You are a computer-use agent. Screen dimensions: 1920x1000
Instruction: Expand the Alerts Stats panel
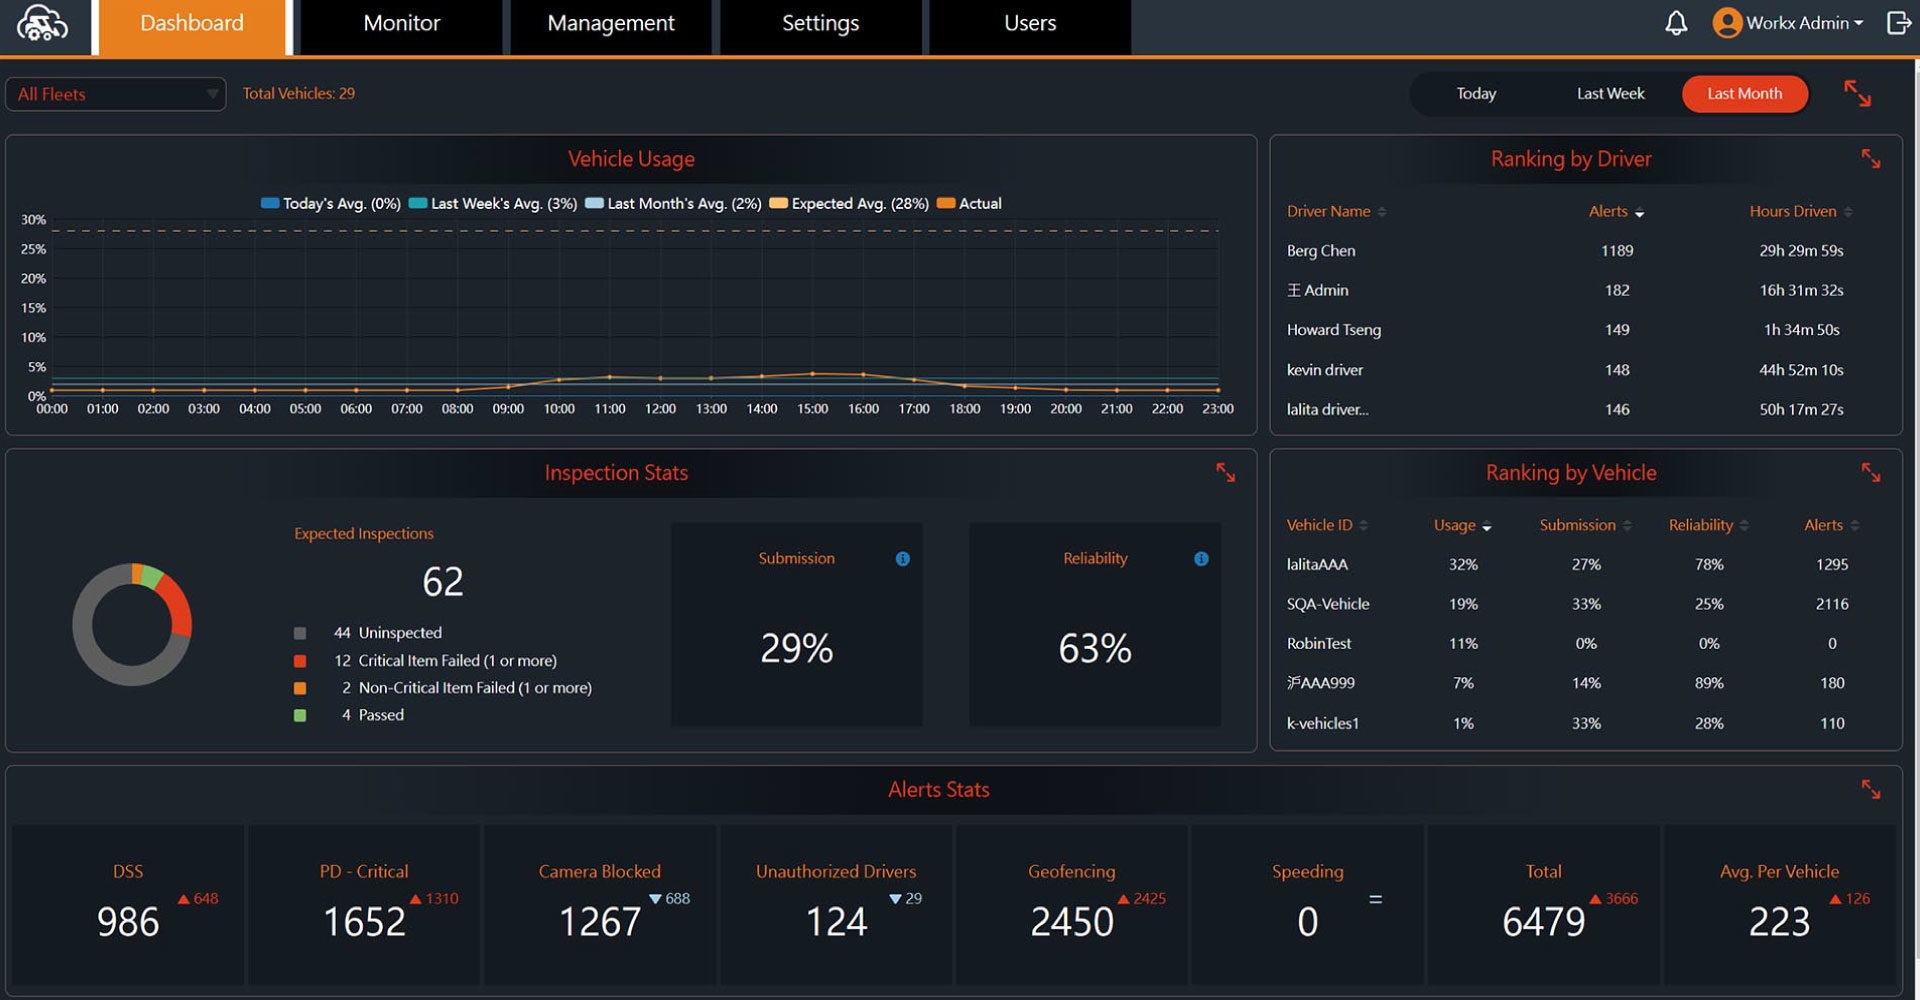pos(1870,789)
